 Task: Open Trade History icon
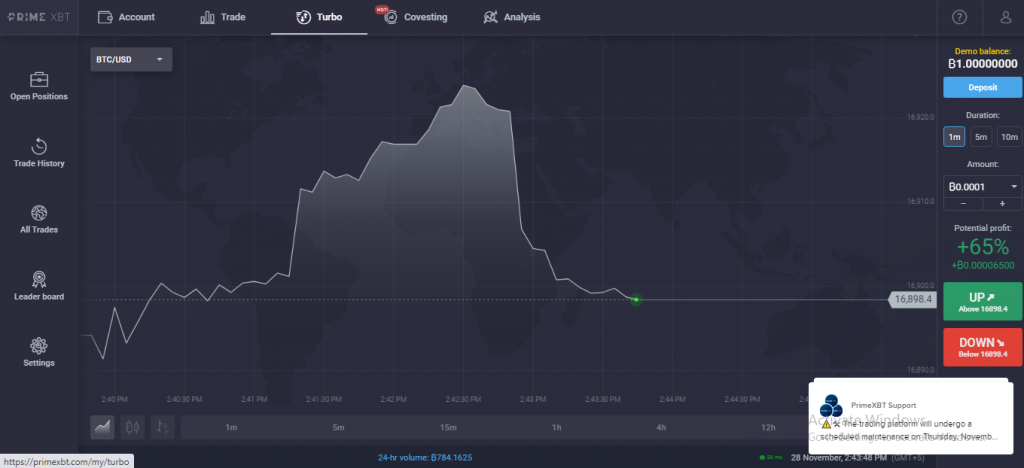(39, 146)
